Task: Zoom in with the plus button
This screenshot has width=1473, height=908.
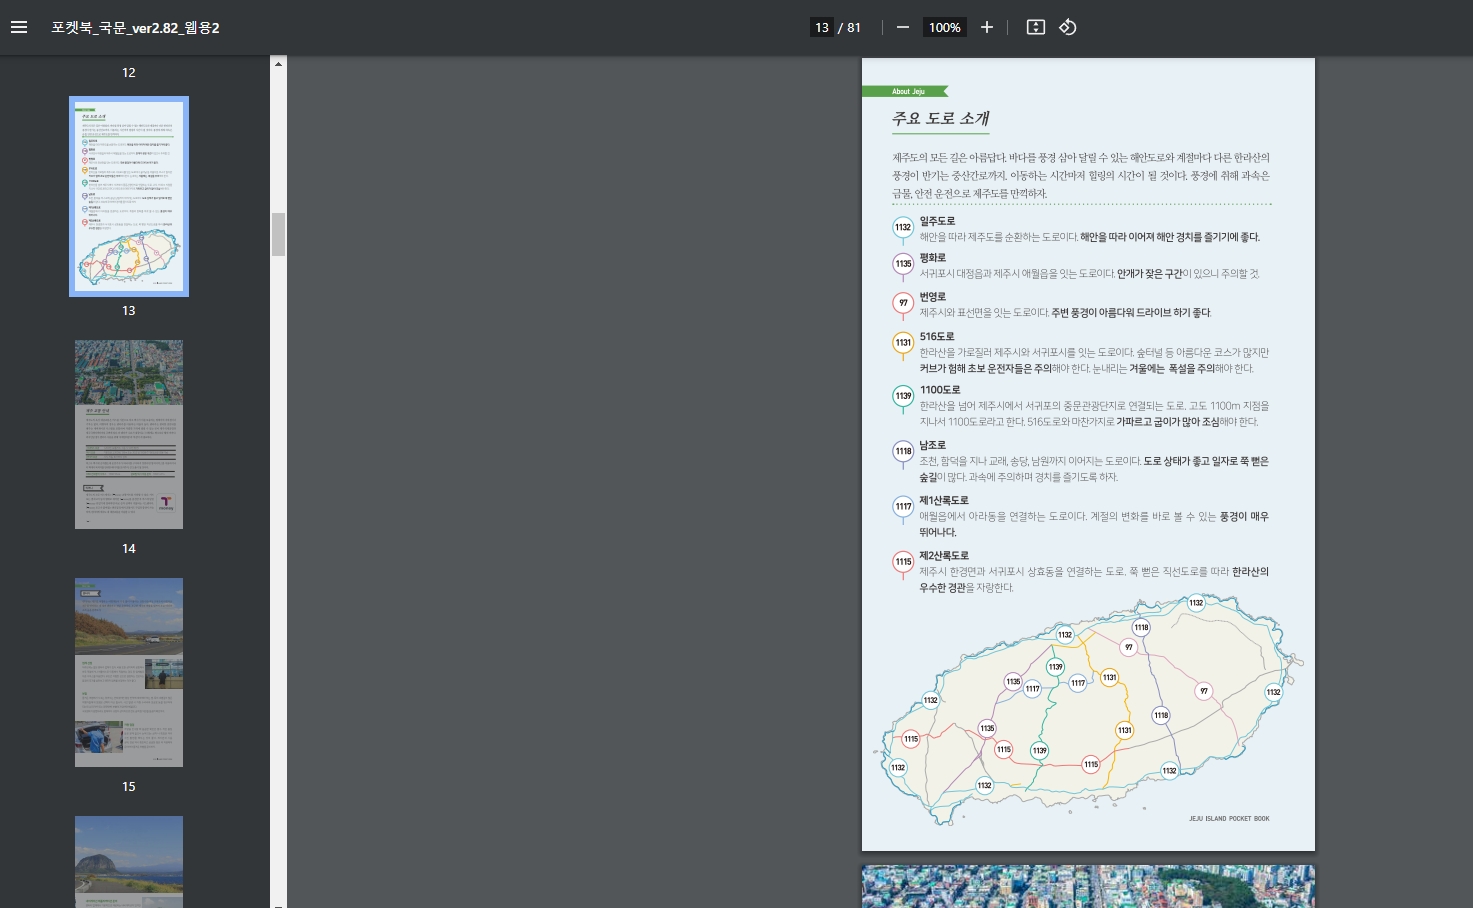Action: 987,27
